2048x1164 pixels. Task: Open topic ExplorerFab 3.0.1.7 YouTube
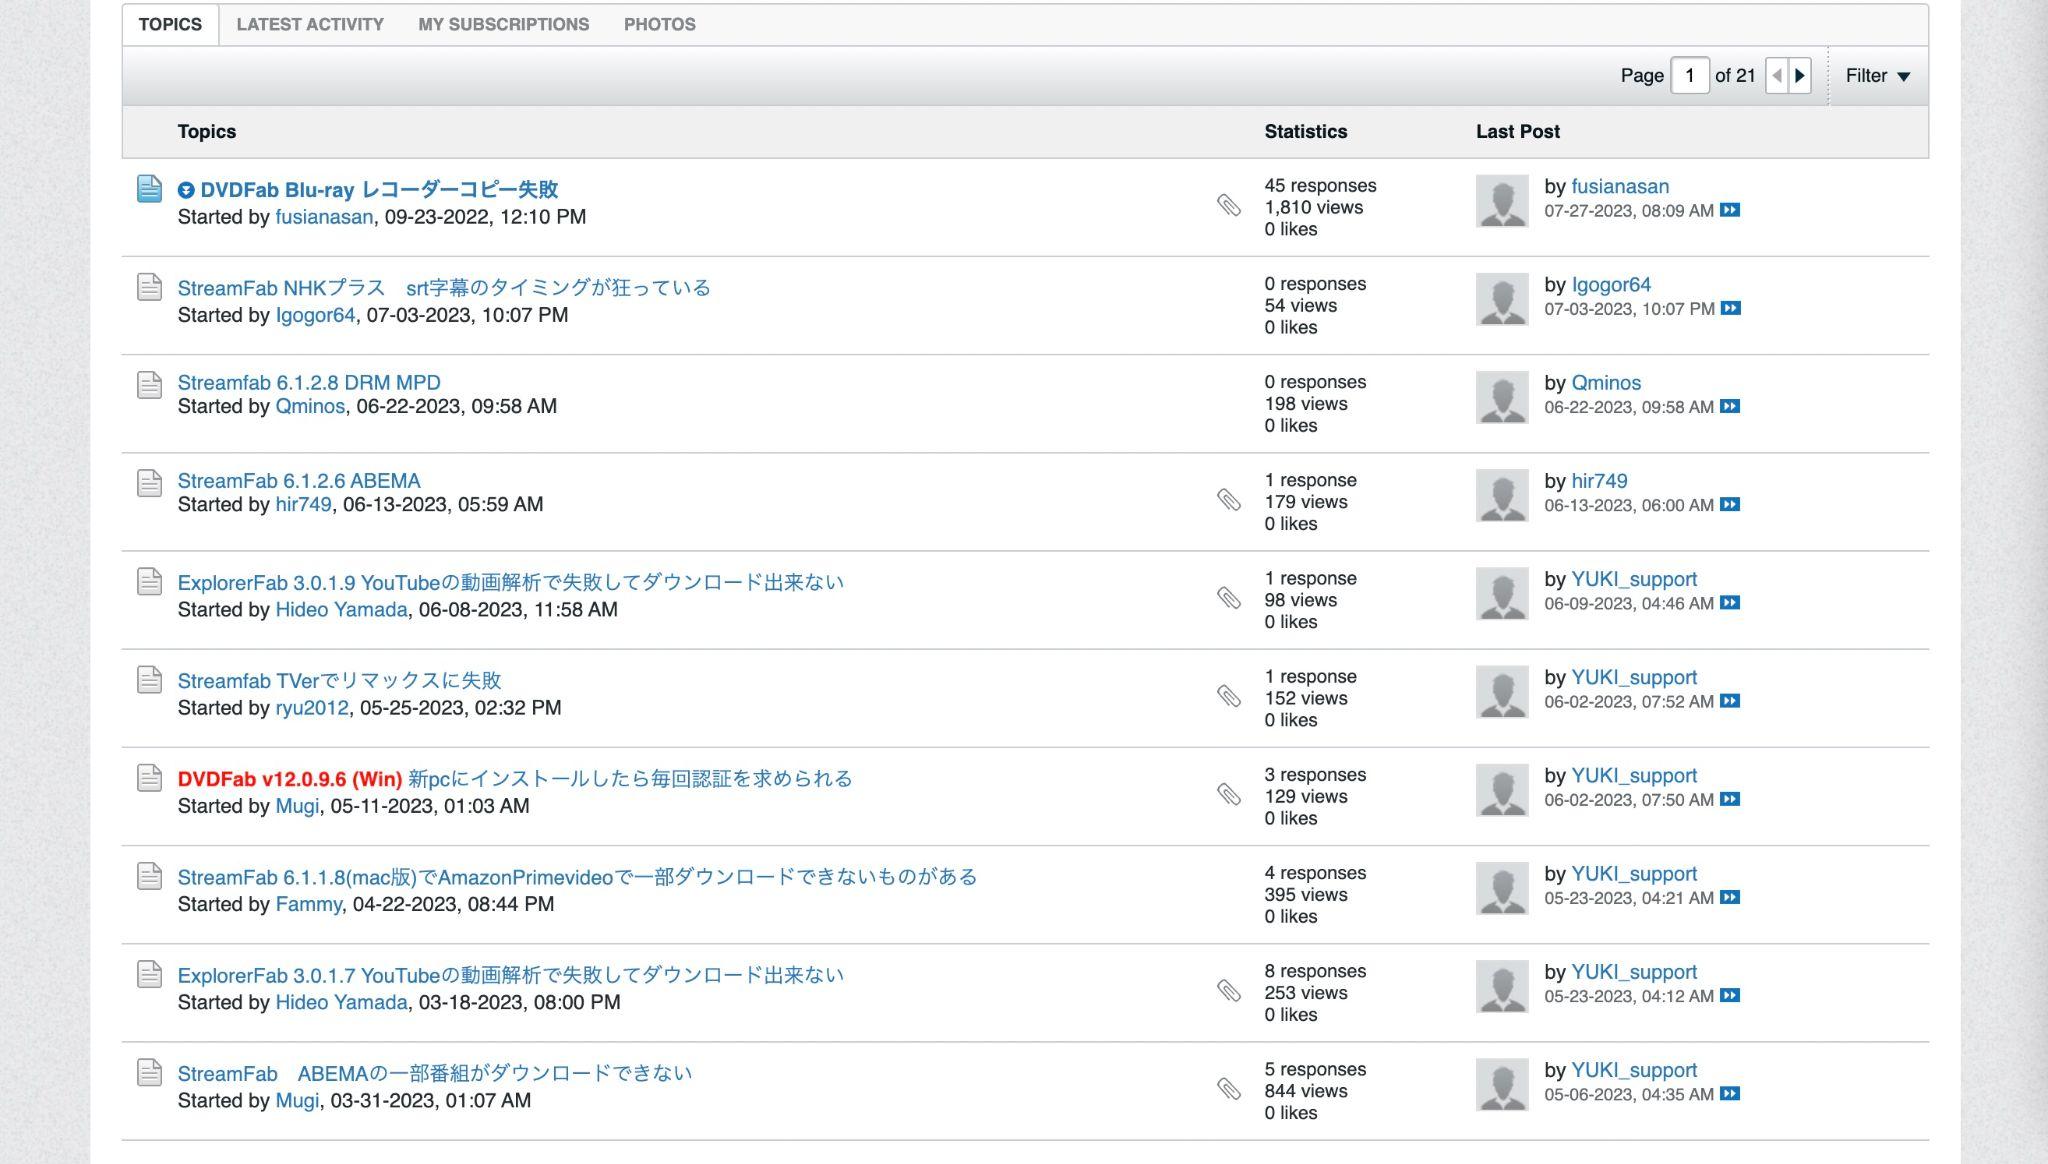[x=511, y=975]
